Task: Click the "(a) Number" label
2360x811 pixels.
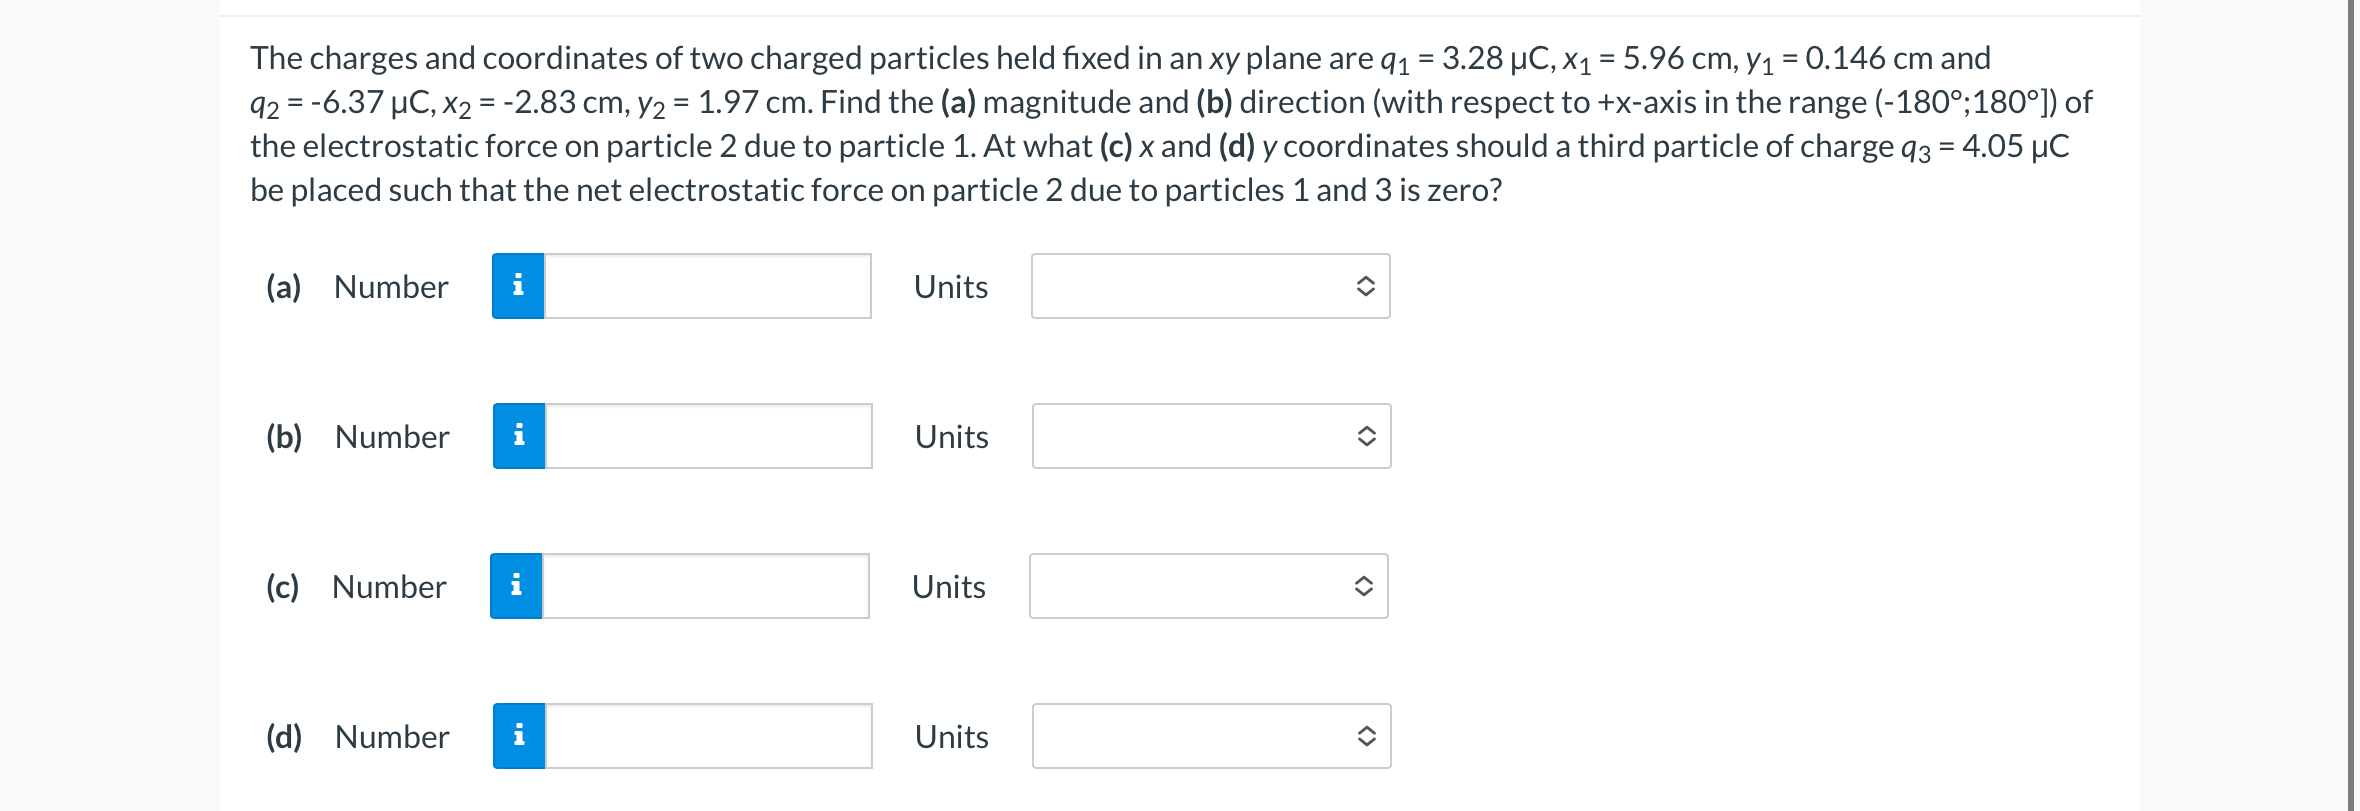Action: tap(357, 287)
